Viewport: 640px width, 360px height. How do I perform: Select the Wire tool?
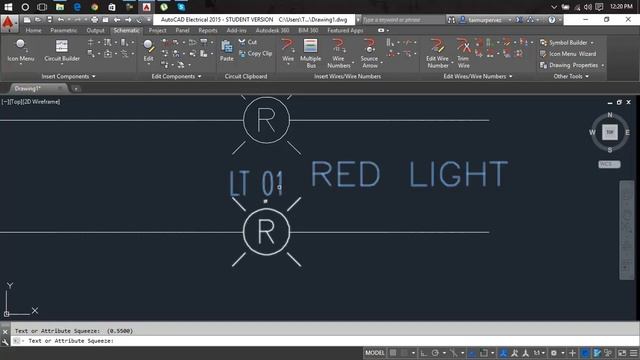[x=288, y=51]
